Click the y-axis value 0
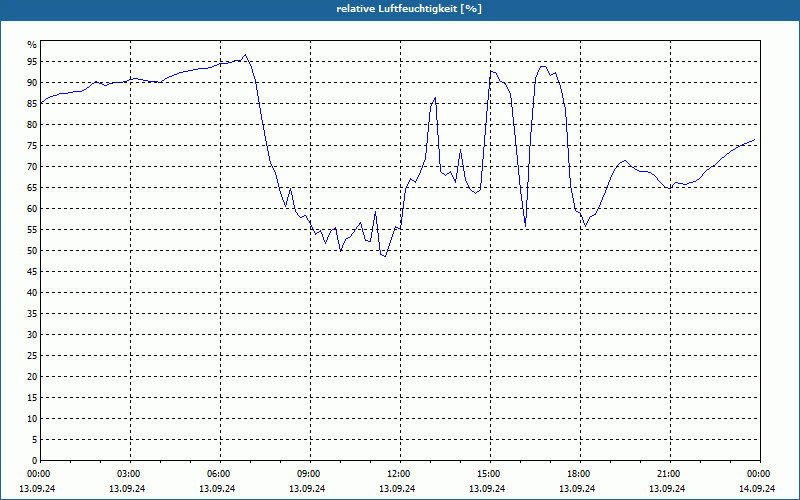Viewport: 800px width, 500px height. (34, 461)
